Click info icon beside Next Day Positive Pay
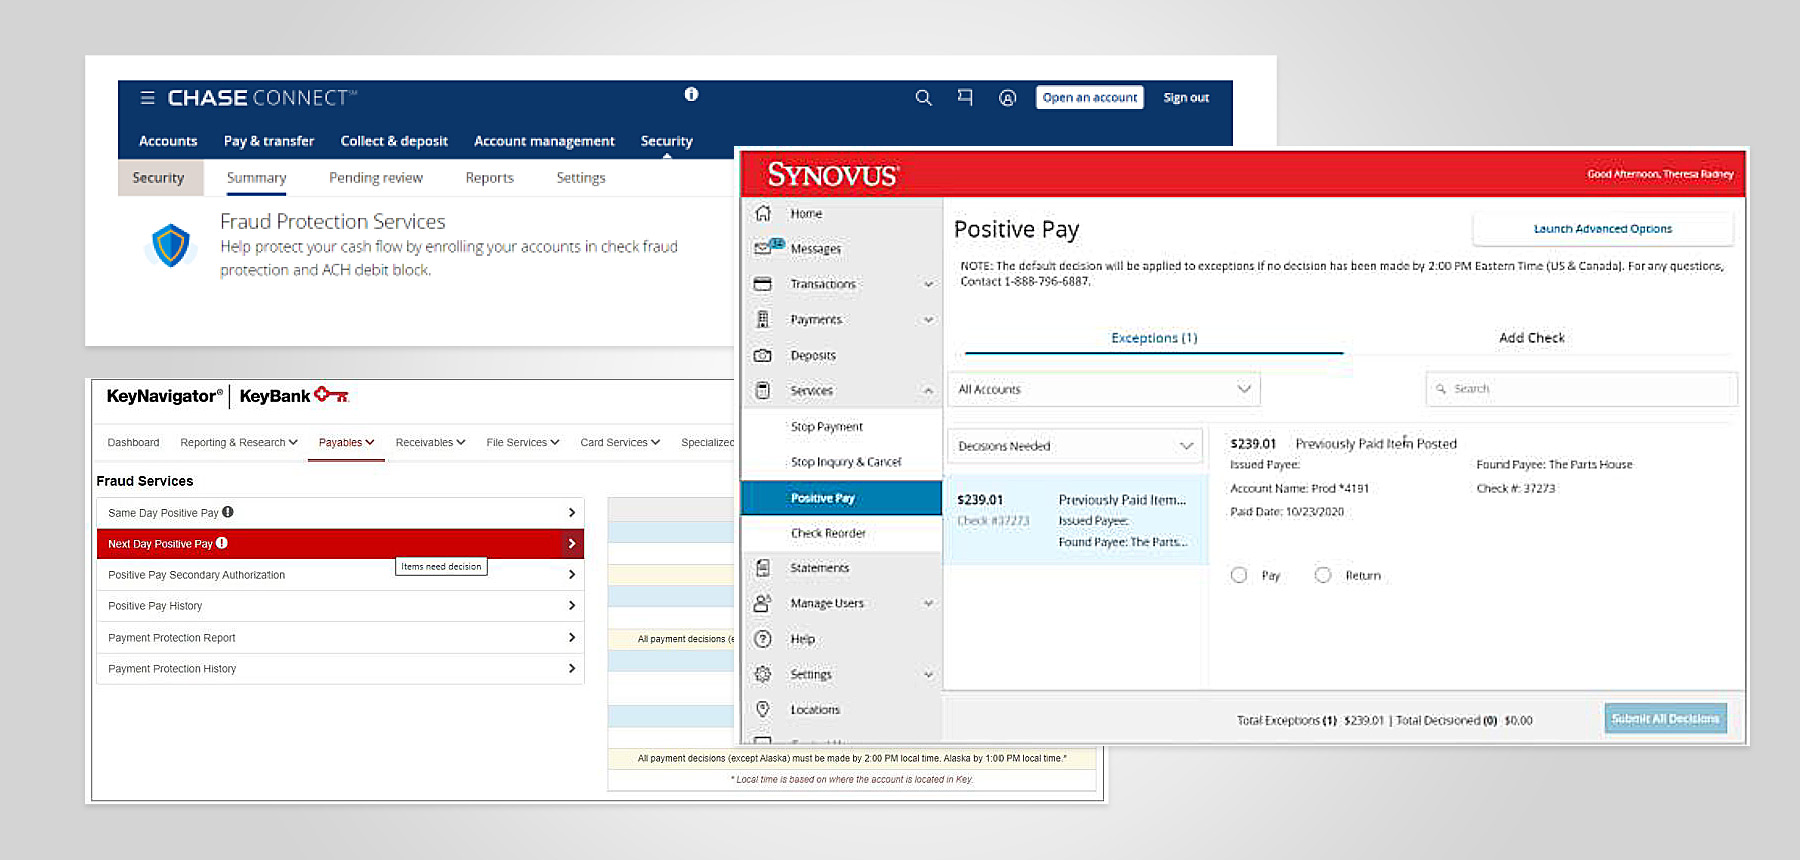Screen dimensions: 1800x860 222,543
